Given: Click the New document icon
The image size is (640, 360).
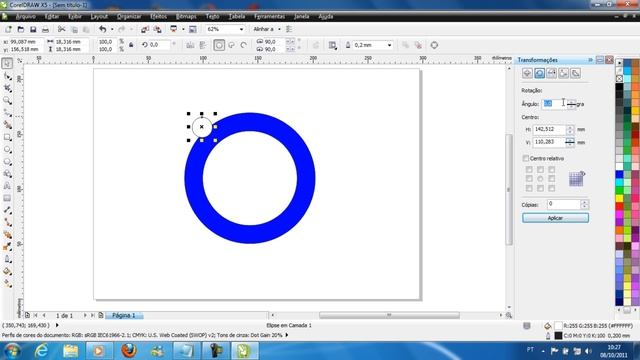Looking at the screenshot, I should [8, 29].
